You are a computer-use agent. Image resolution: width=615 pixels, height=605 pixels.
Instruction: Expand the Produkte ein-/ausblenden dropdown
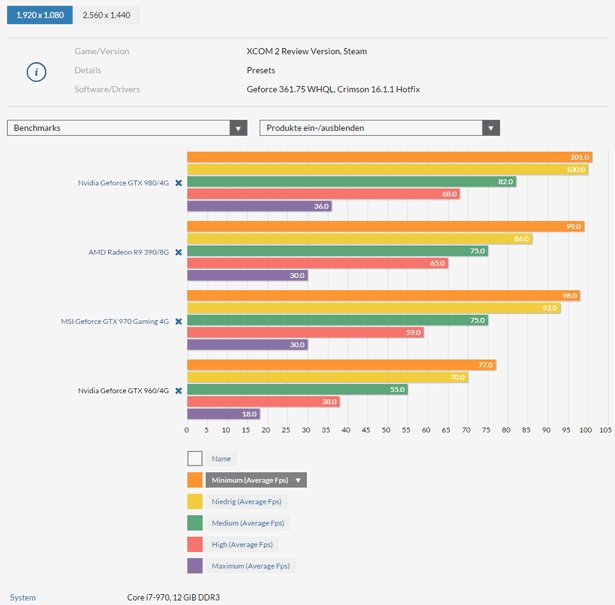click(x=379, y=128)
